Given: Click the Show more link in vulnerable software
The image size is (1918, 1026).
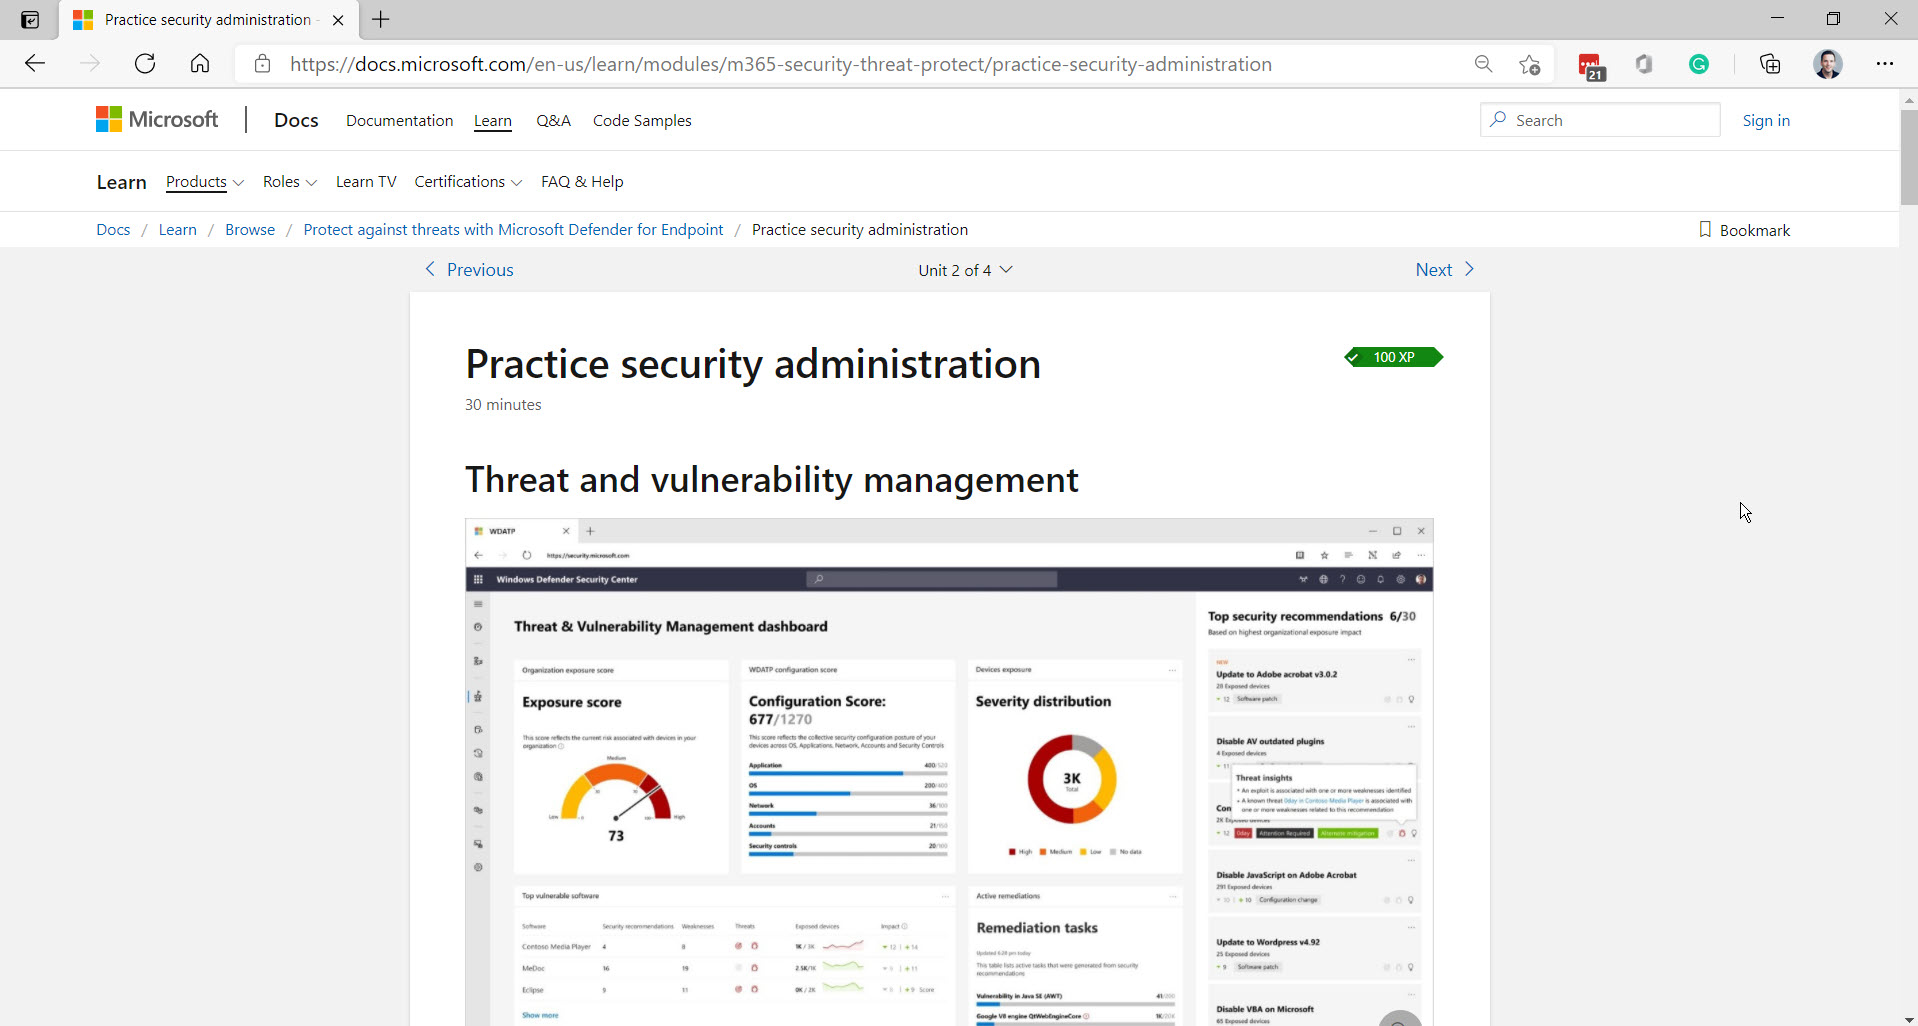Looking at the screenshot, I should [540, 1015].
